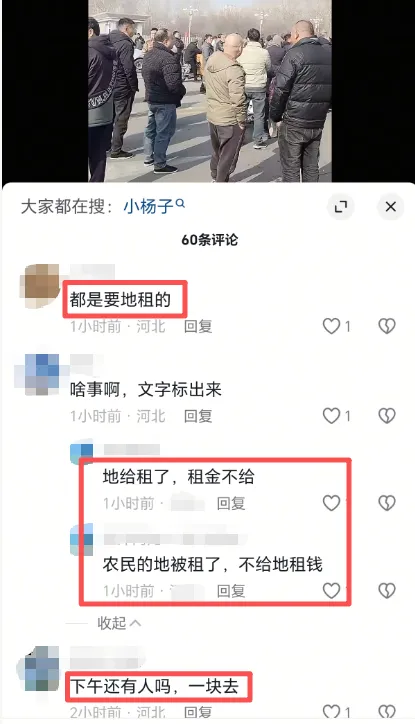Close the comments panel

point(391,206)
